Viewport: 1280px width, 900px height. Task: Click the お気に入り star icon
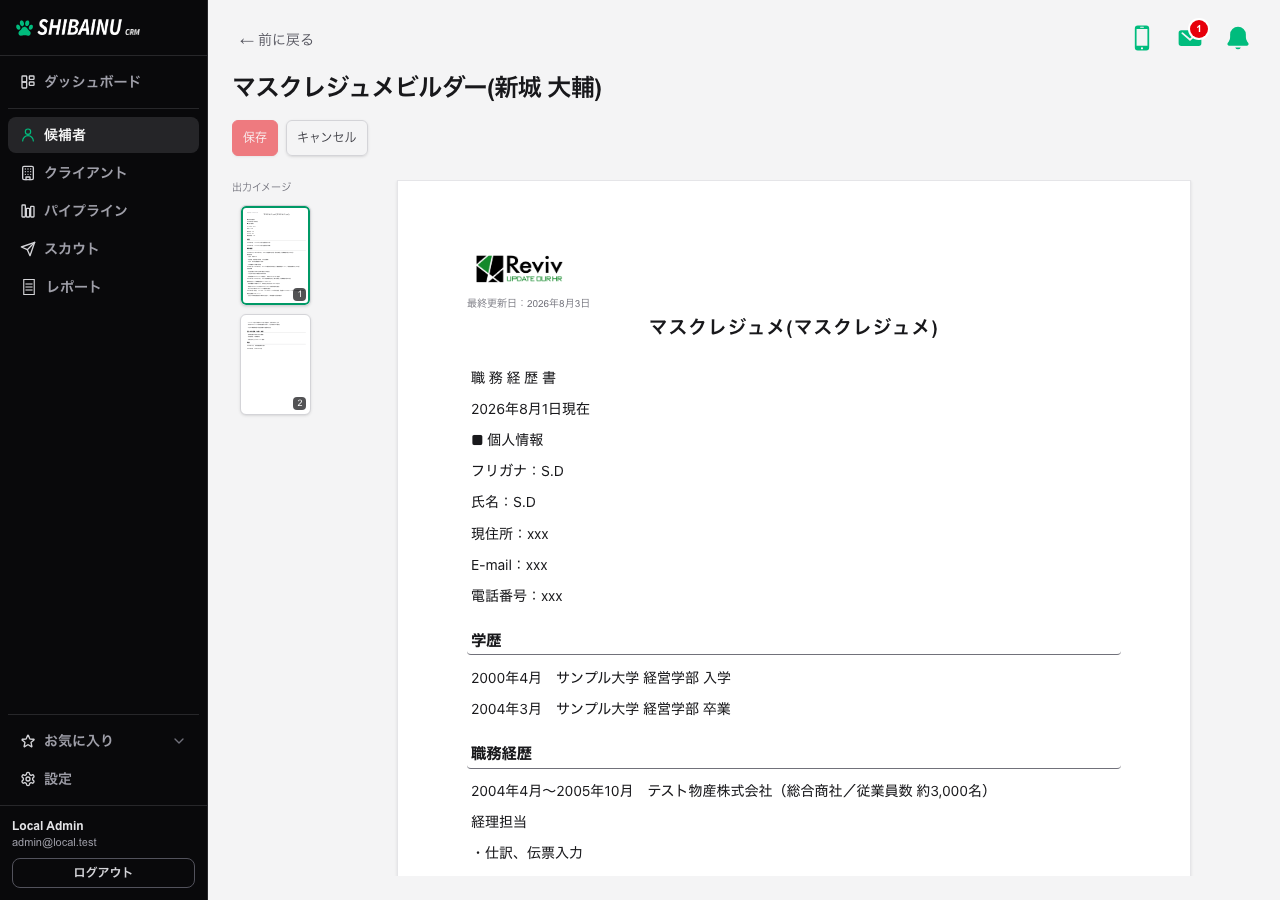[28, 741]
